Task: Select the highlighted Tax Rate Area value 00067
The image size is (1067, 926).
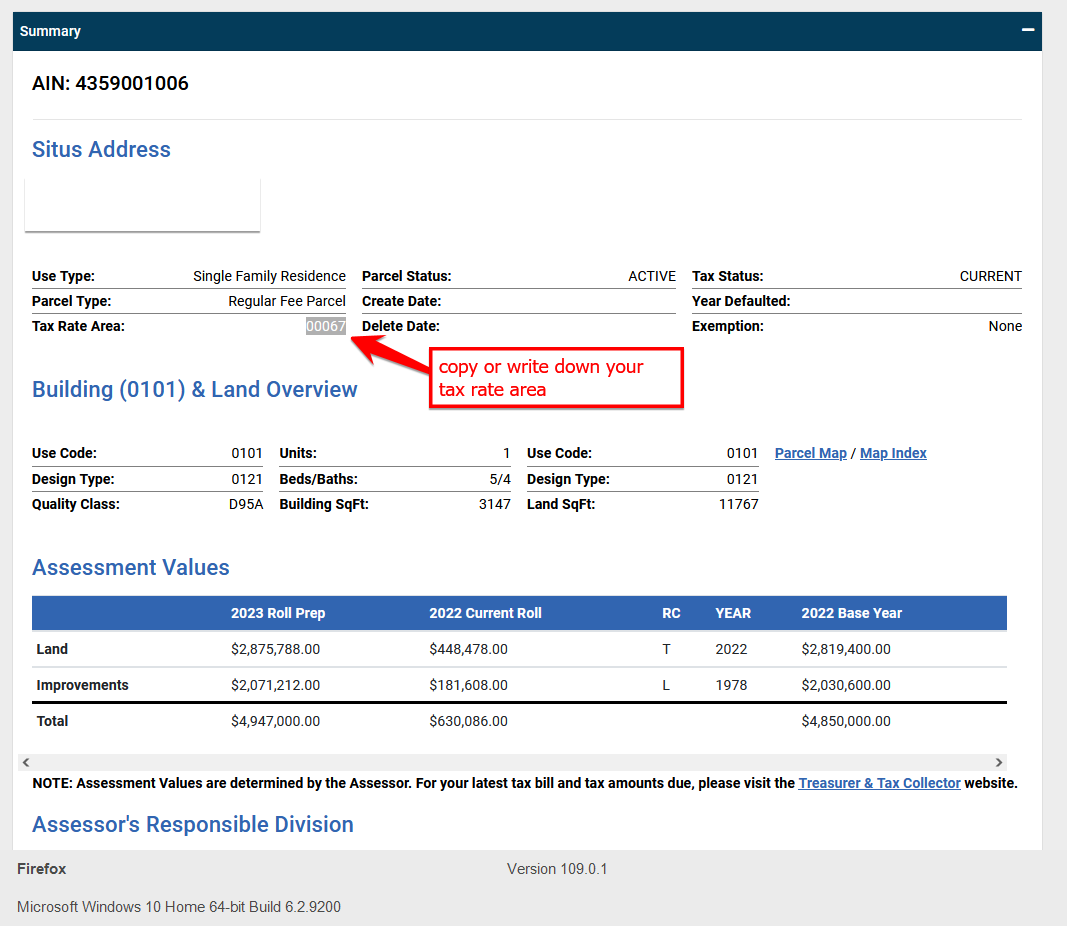Action: pos(325,326)
